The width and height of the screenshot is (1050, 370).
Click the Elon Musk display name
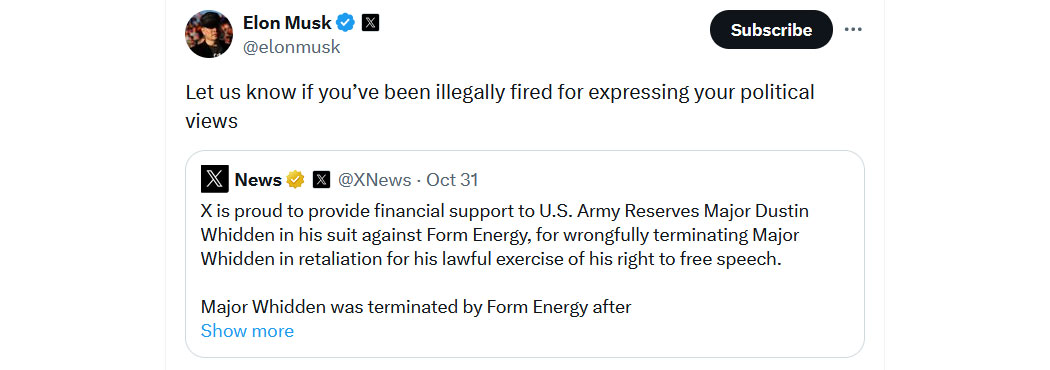pos(287,23)
